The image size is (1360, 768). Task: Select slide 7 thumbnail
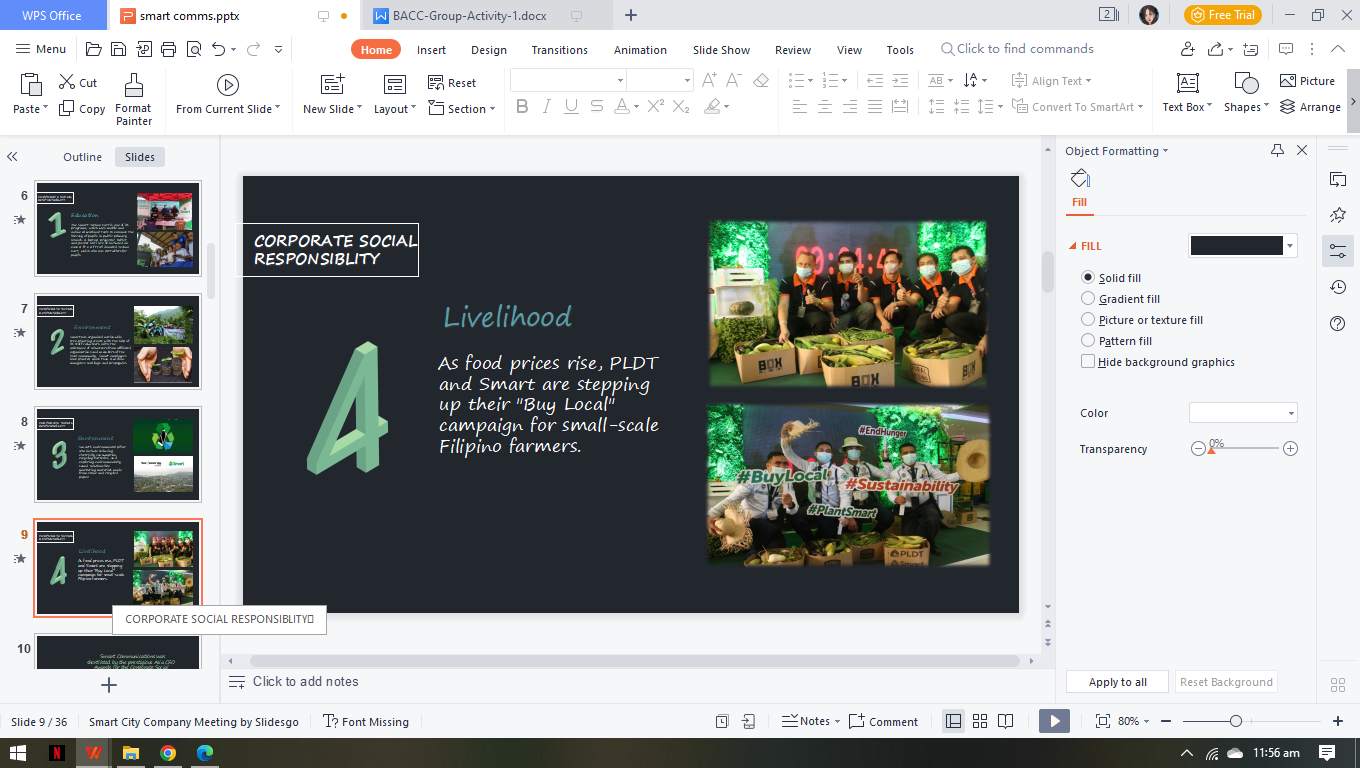tap(118, 341)
